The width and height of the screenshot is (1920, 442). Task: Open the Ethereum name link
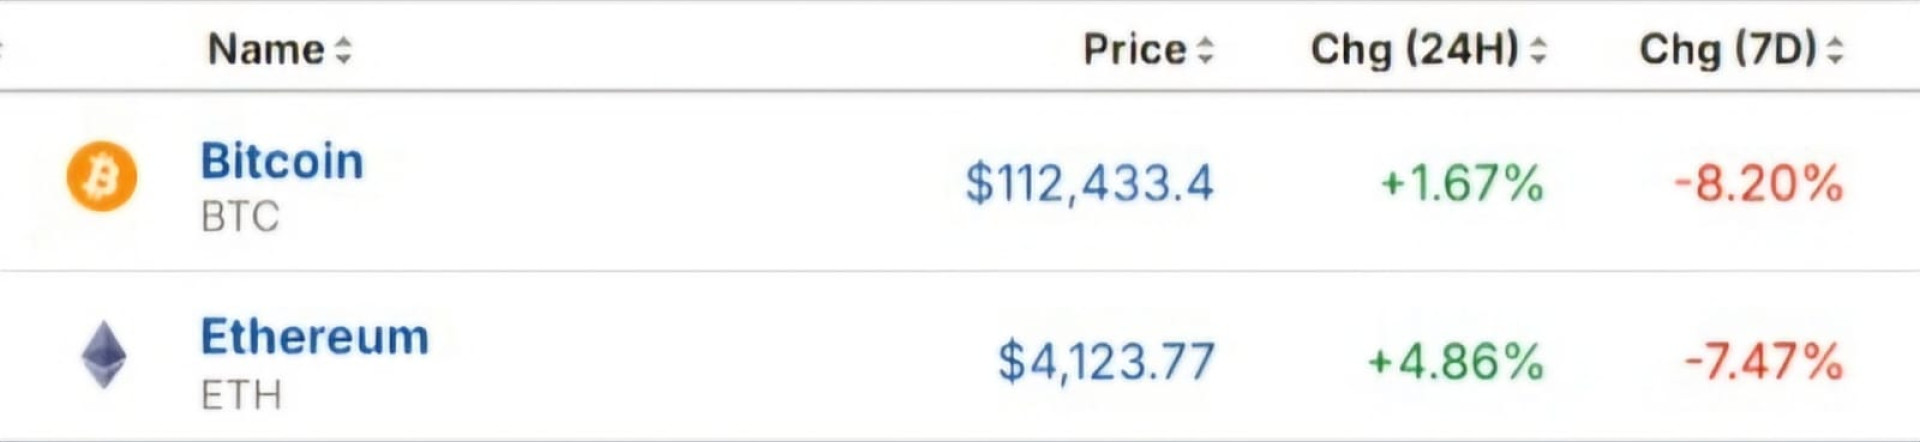[315, 337]
